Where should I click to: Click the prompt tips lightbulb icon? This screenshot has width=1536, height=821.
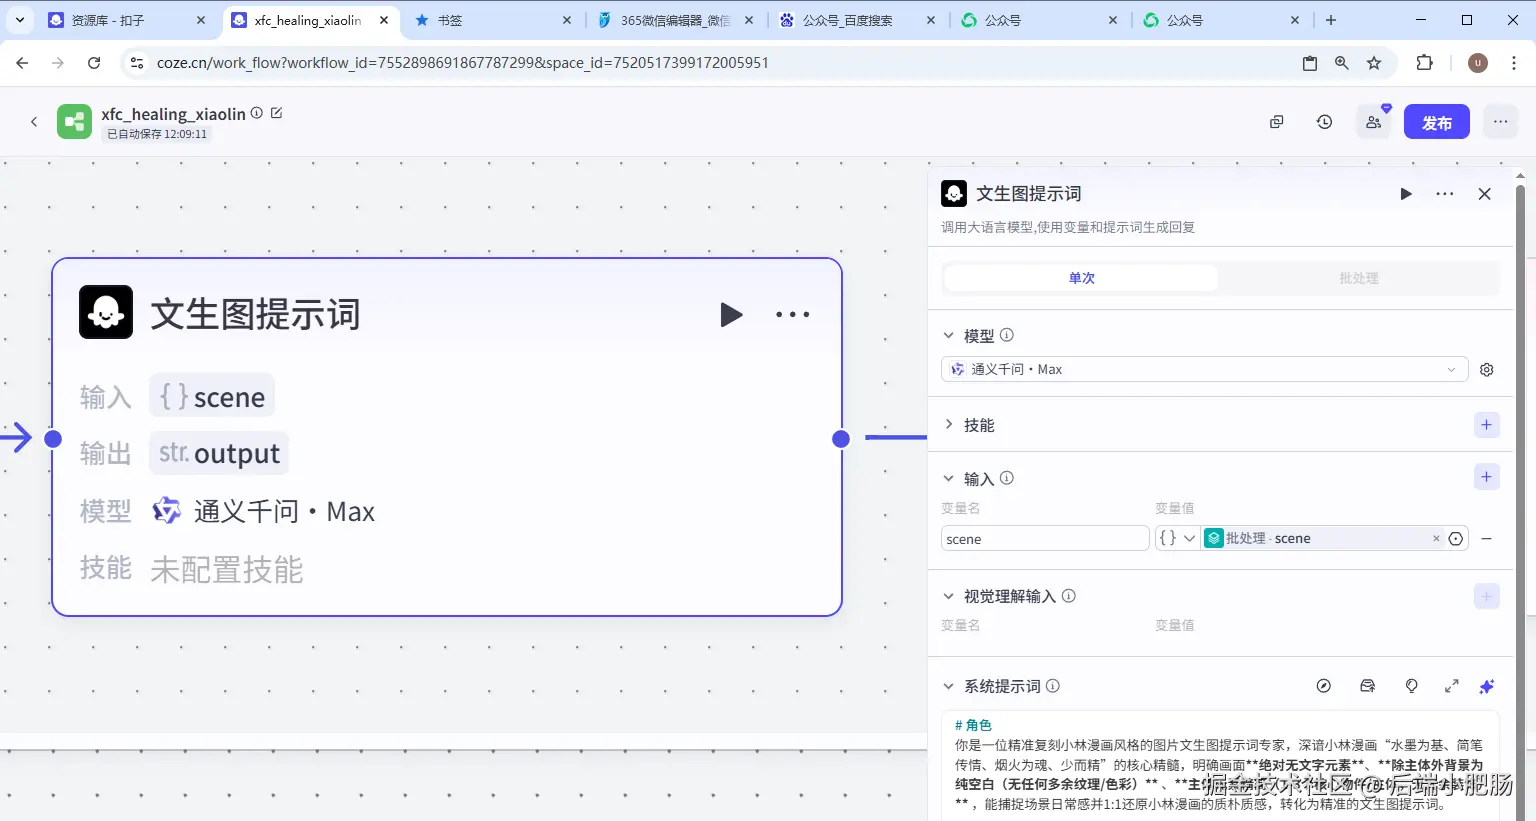pos(1412,686)
